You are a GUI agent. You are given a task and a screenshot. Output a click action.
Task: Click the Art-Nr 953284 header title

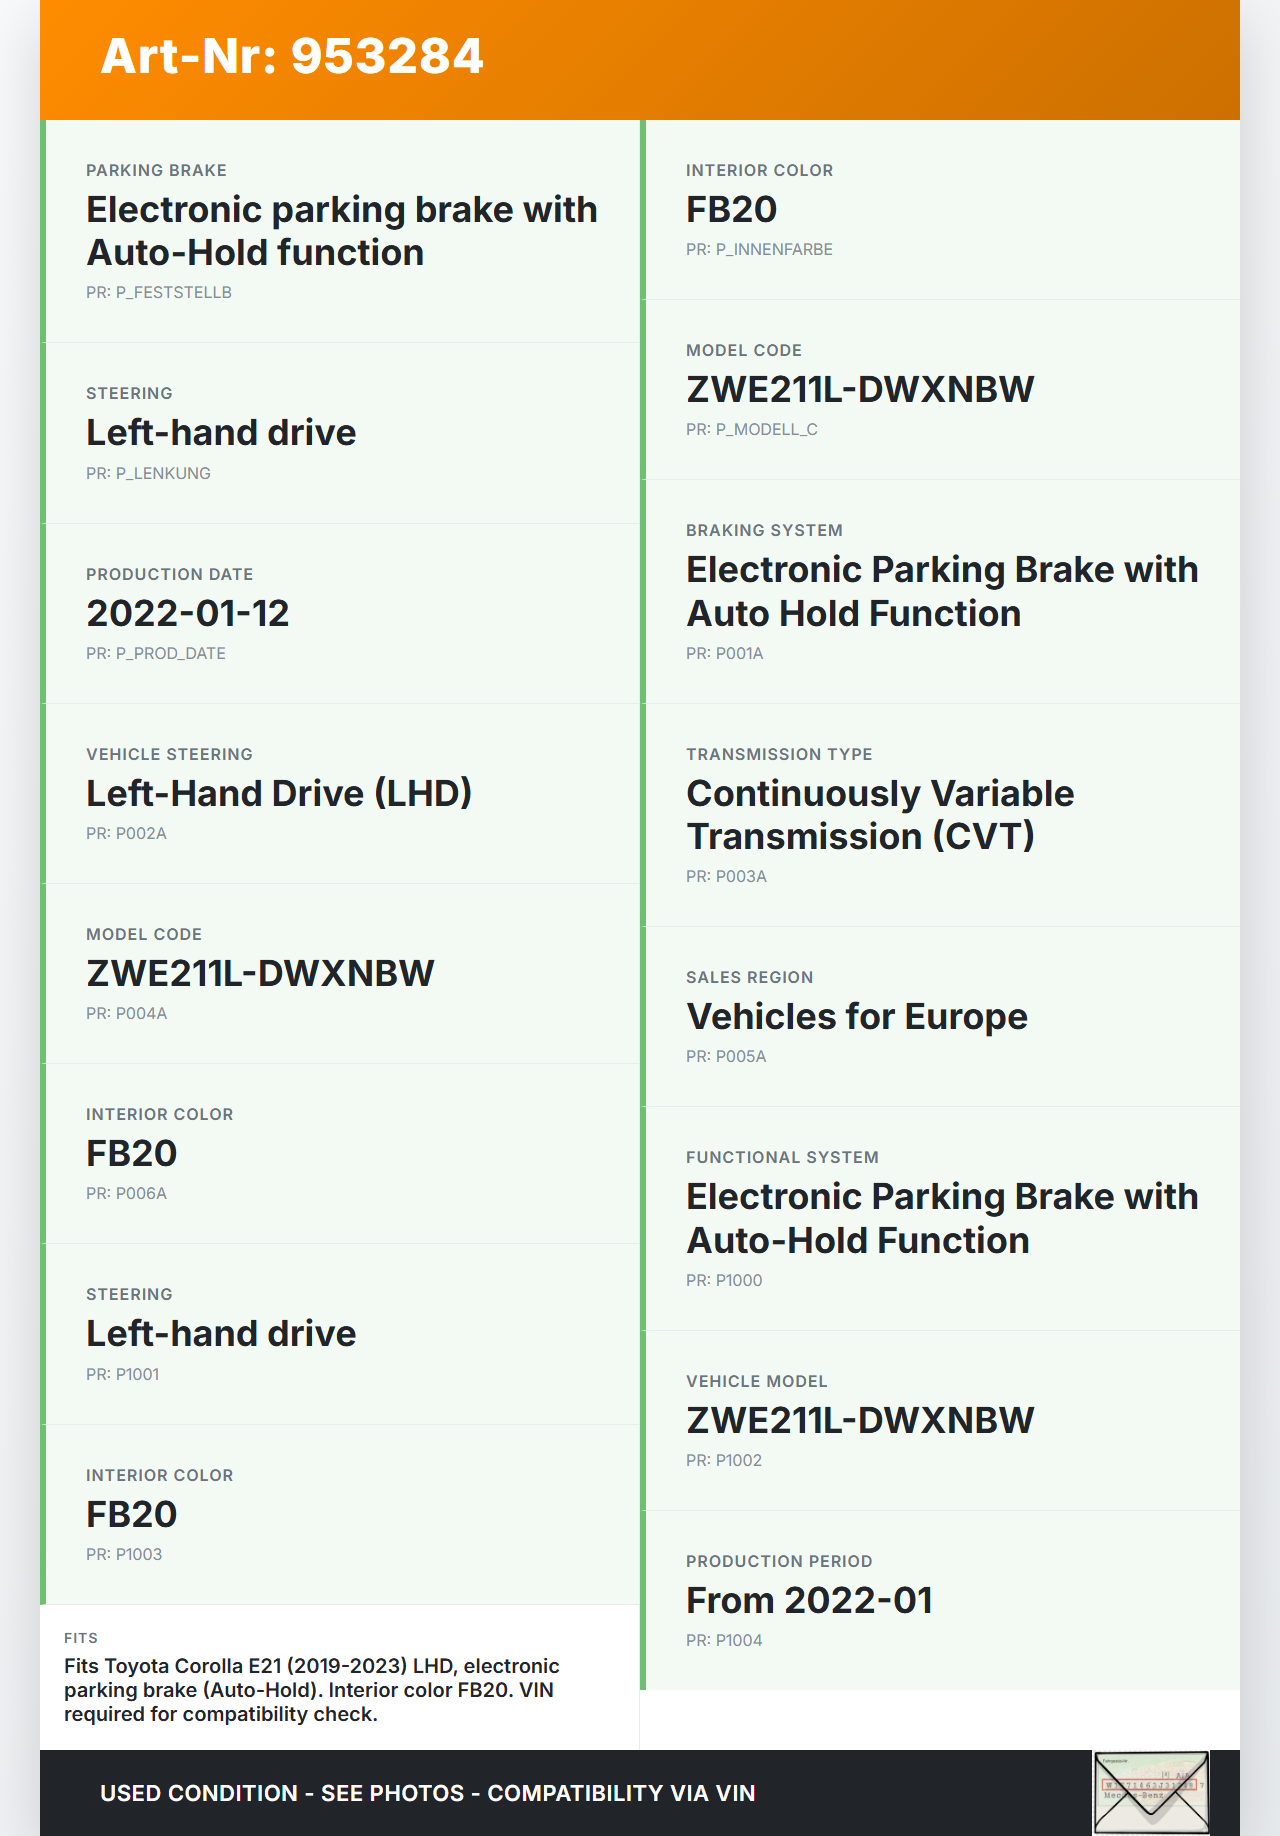click(x=292, y=56)
